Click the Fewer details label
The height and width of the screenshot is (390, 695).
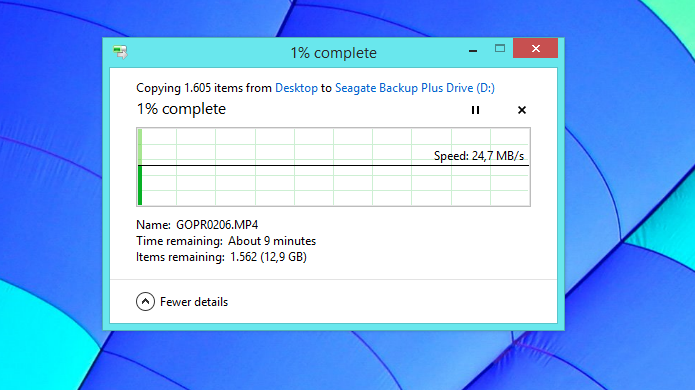[194, 302]
